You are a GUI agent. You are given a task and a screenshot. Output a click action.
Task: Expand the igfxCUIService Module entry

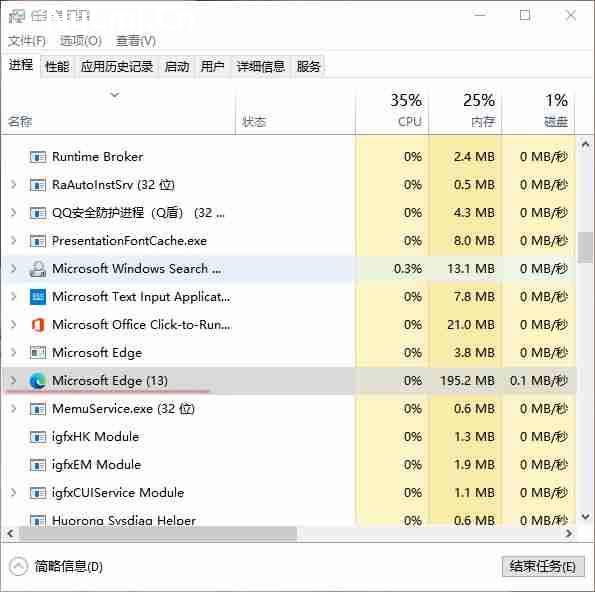pos(13,493)
